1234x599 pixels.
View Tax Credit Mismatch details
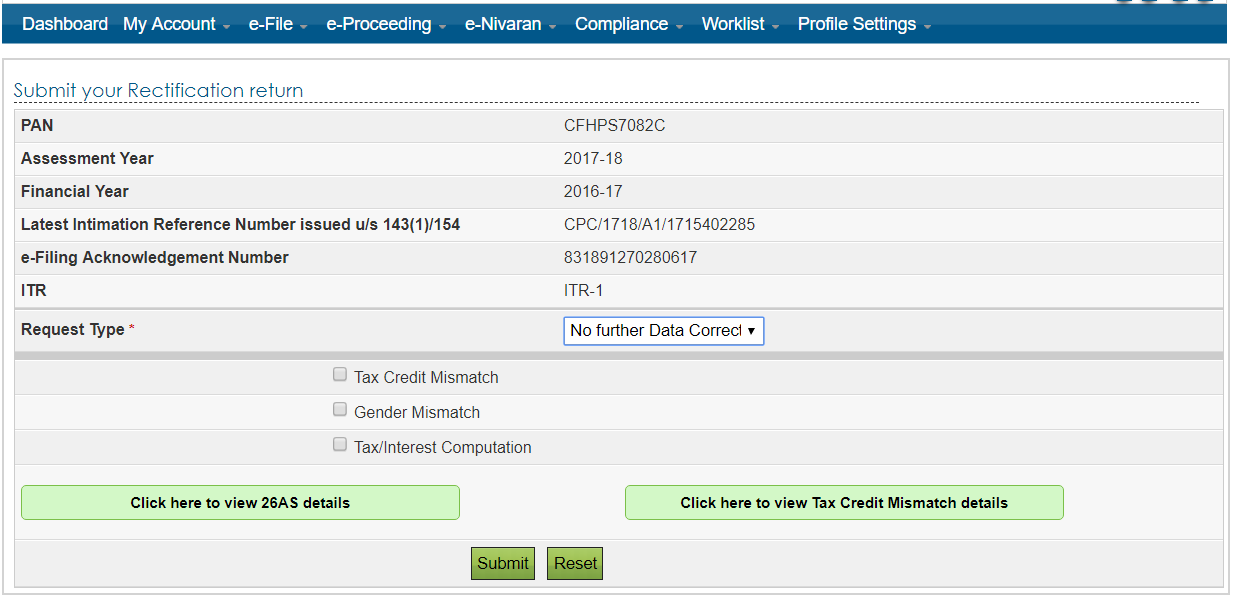coord(844,502)
